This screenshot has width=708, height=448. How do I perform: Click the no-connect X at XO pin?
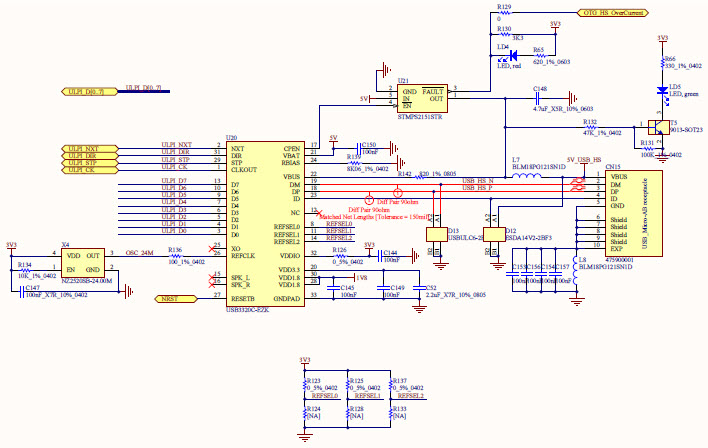point(211,249)
